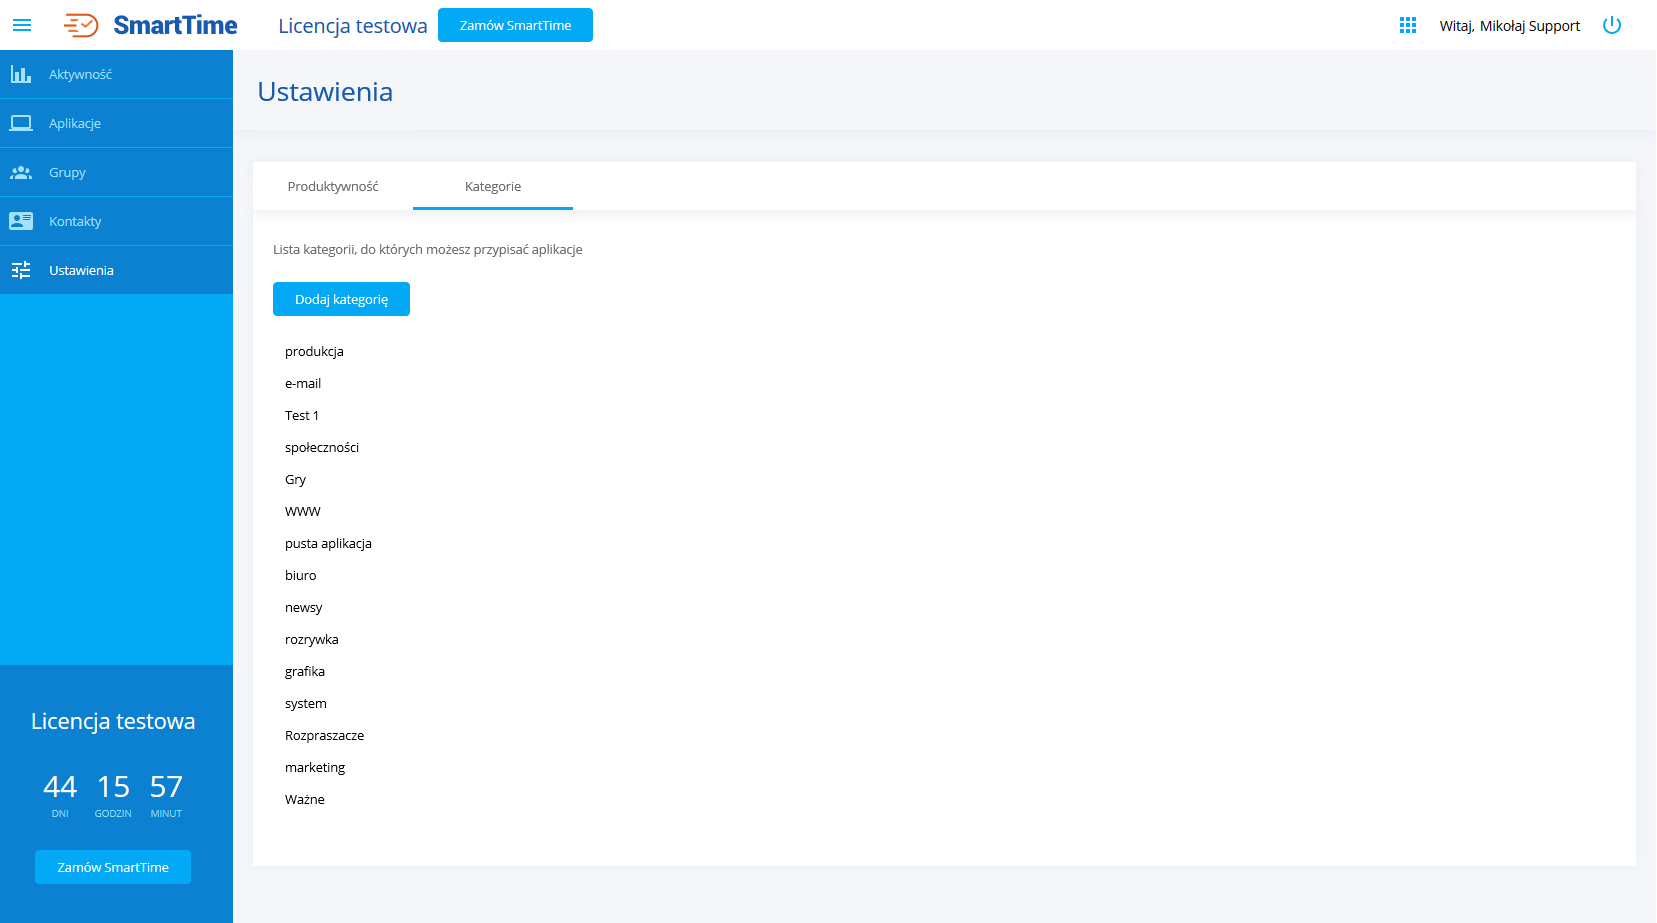The height and width of the screenshot is (923, 1657).
Task: Open the Licencja testowa link
Action: 352,25
